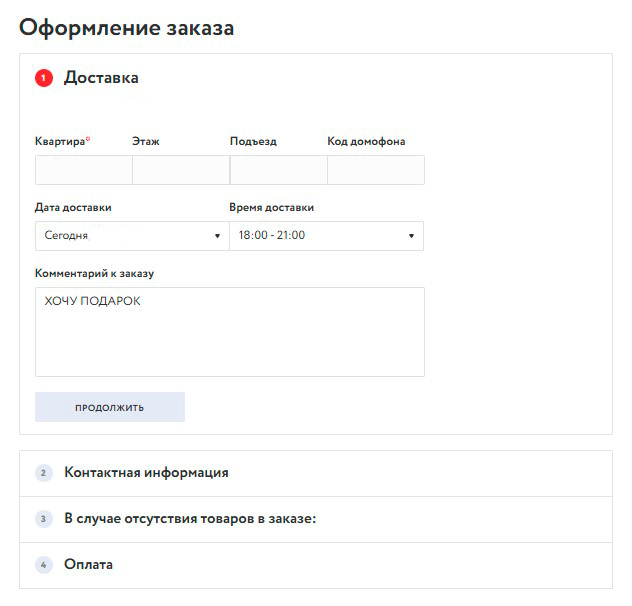Select the Код домофона input field
Viewport: 632px width, 606px height.
coord(376,170)
